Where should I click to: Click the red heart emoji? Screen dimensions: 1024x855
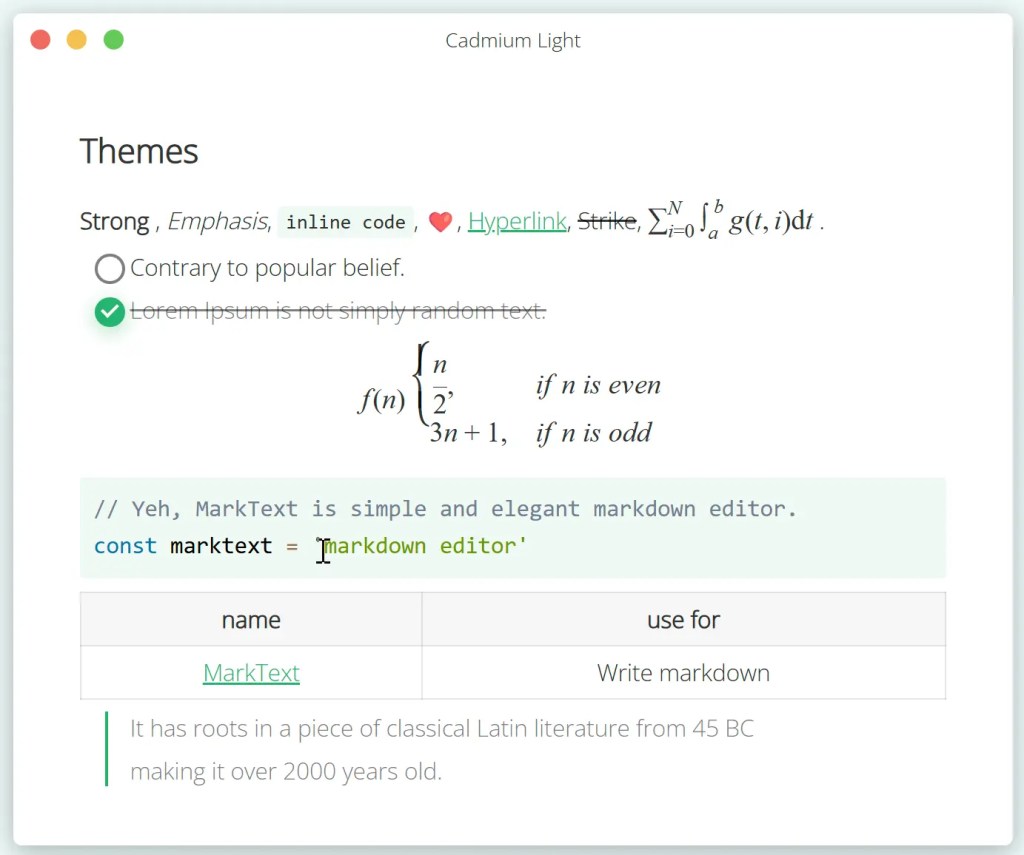pos(440,222)
